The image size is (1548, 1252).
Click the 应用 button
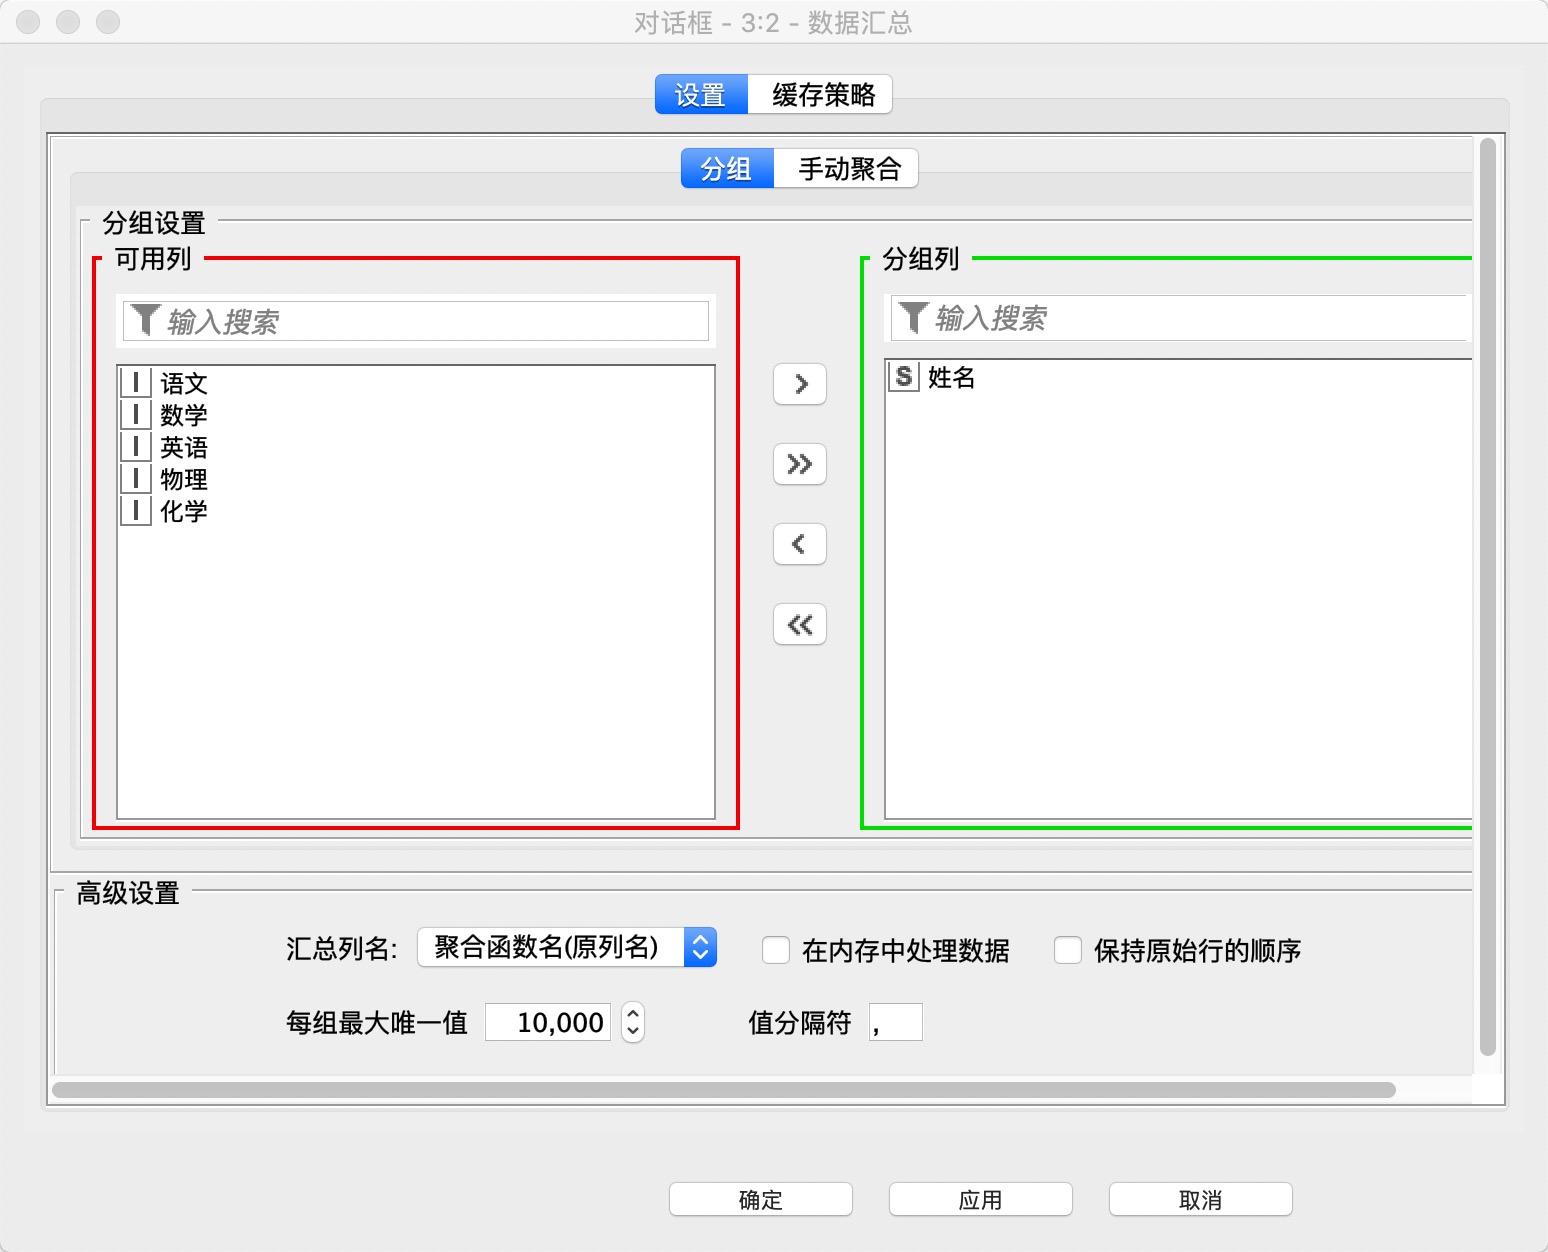point(980,1199)
